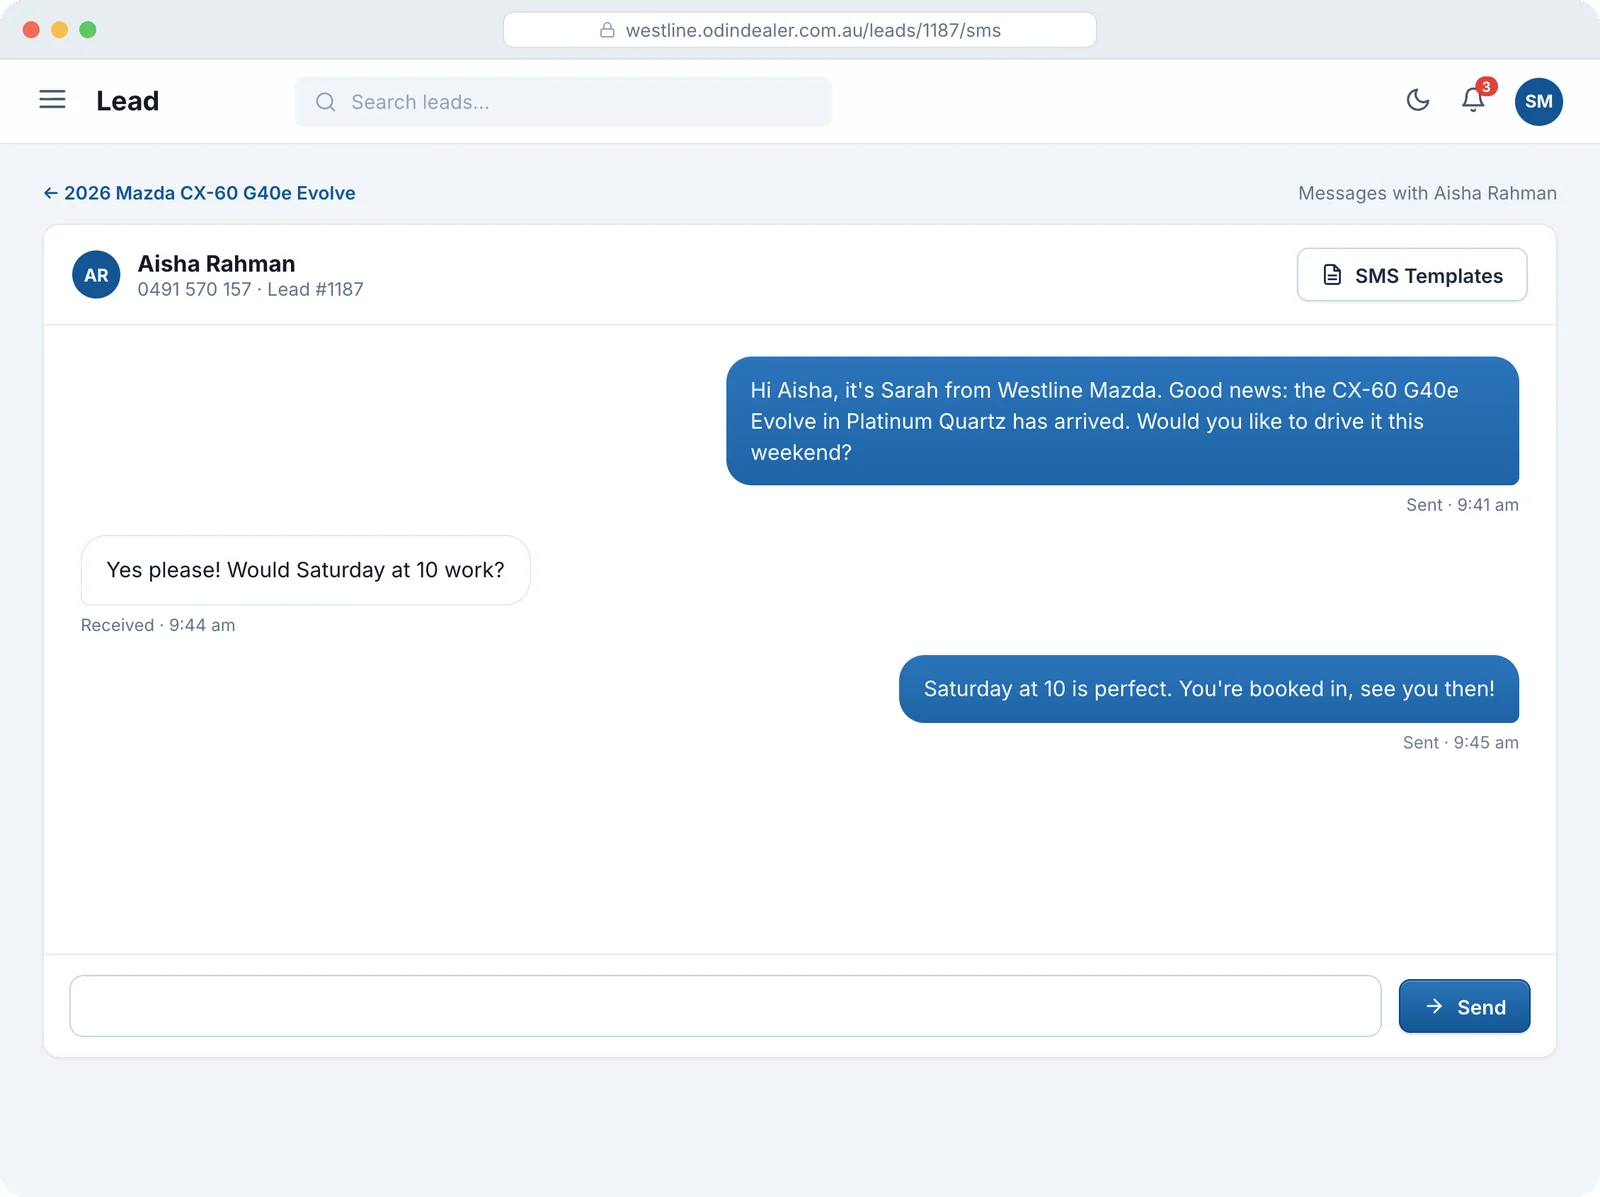Select the Aisha Rahman contact name

tap(216, 264)
